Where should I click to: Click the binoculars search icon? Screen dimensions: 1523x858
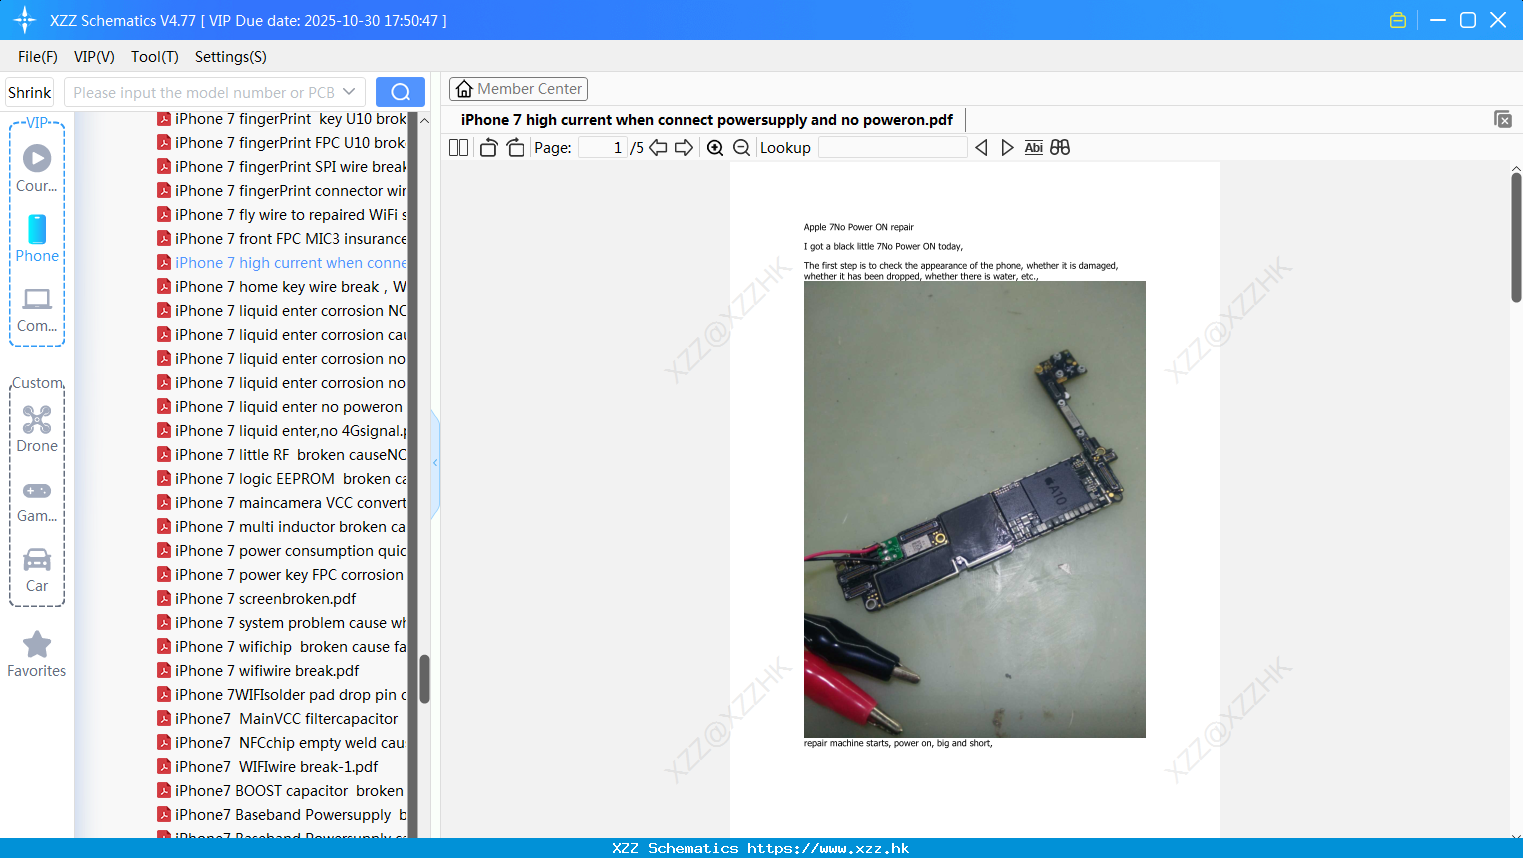1060,147
